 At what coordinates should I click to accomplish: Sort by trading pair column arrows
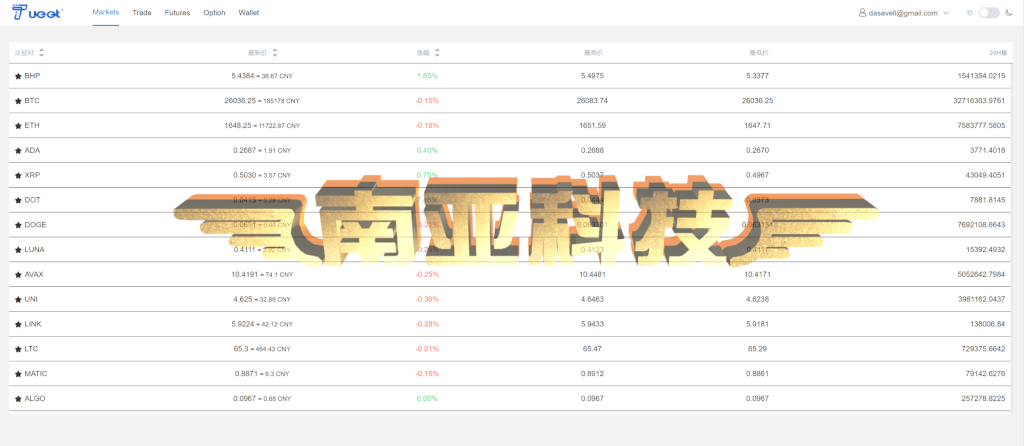click(41, 53)
